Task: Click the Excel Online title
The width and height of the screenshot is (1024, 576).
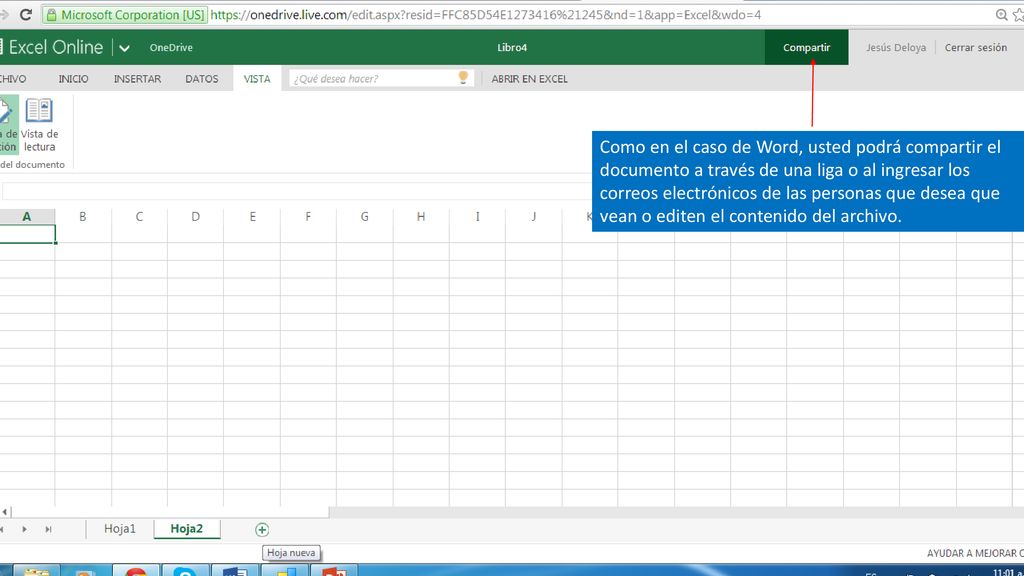Action: click(x=56, y=47)
